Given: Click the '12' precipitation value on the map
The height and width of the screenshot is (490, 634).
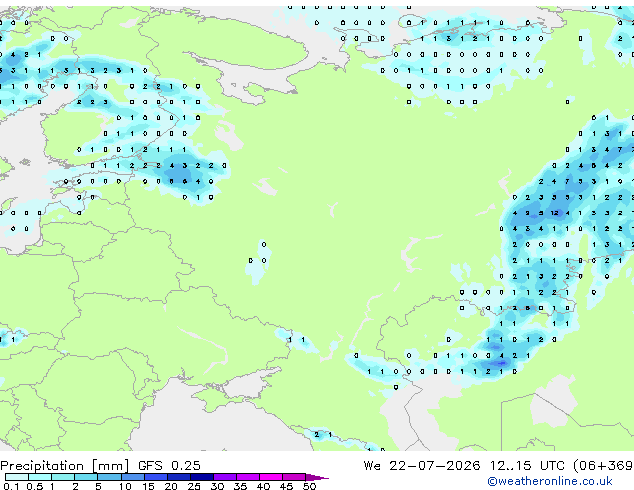Looking at the screenshot, I should point(554,213).
